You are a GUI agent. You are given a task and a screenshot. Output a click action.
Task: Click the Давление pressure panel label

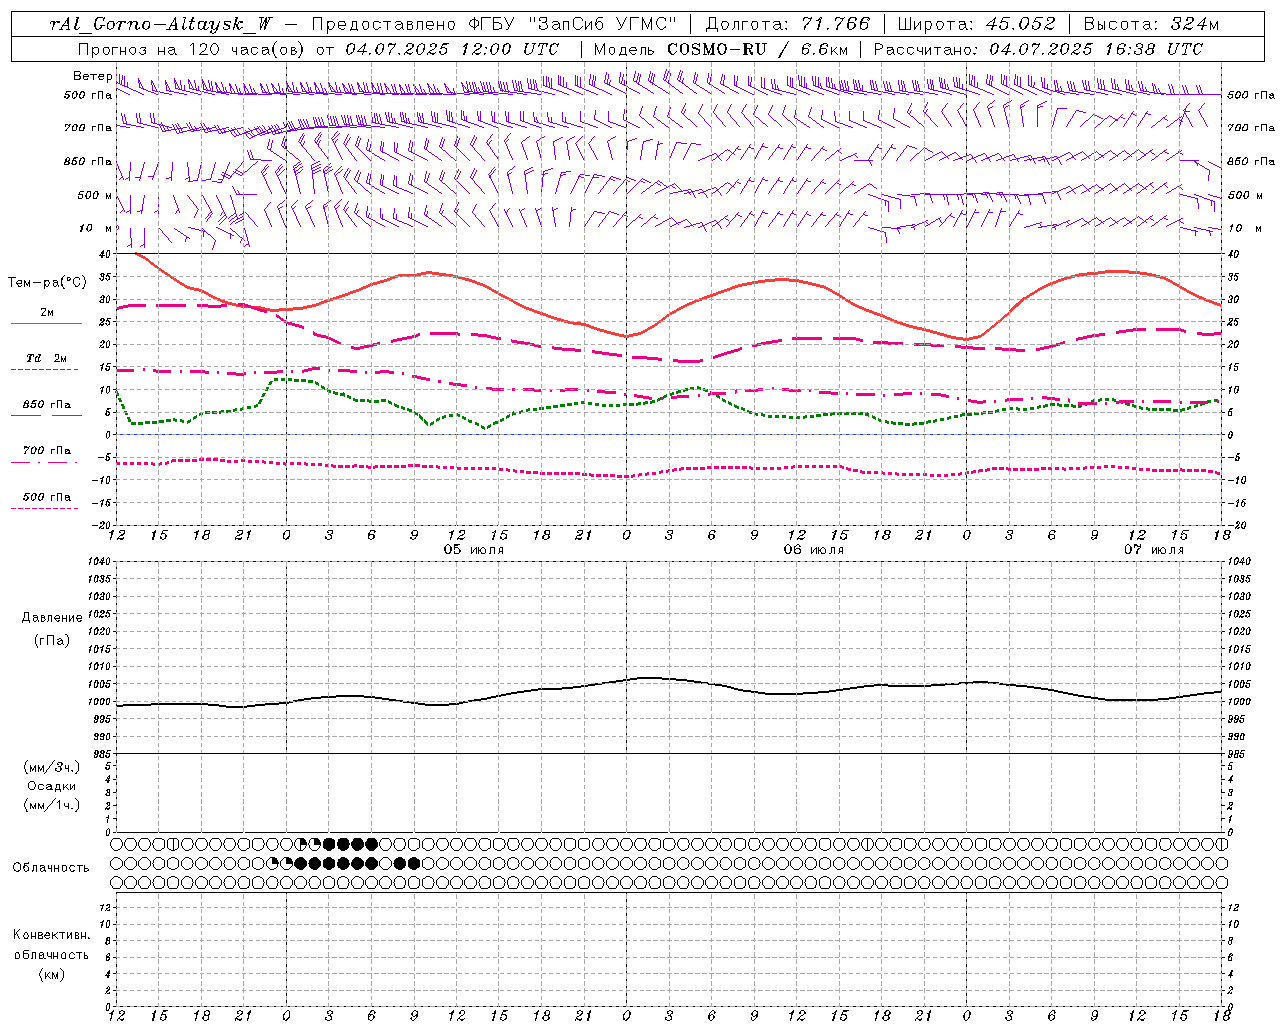[52, 618]
